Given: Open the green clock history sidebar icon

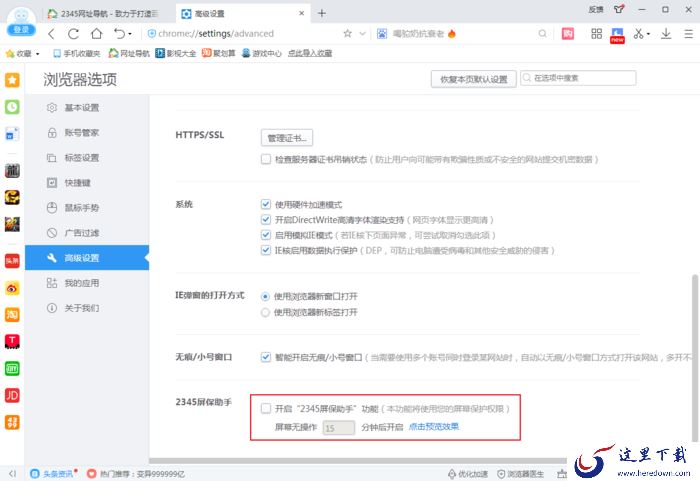Looking at the screenshot, I should [12, 107].
